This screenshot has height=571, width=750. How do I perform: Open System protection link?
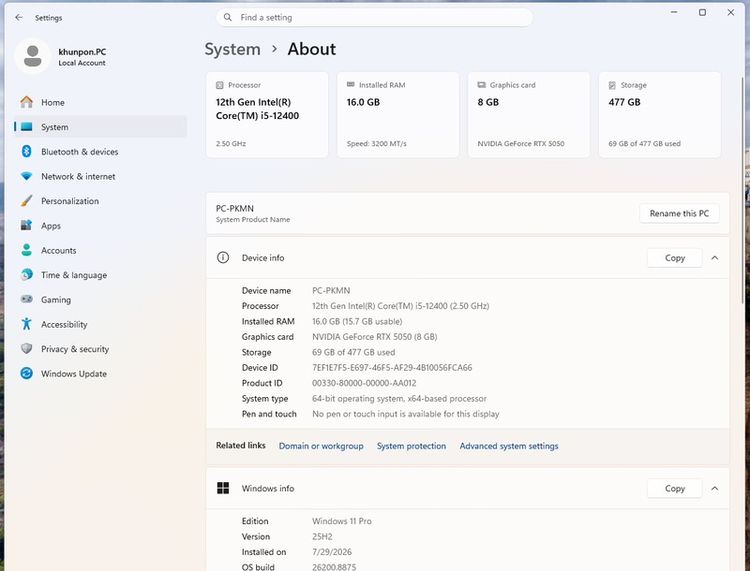(411, 446)
